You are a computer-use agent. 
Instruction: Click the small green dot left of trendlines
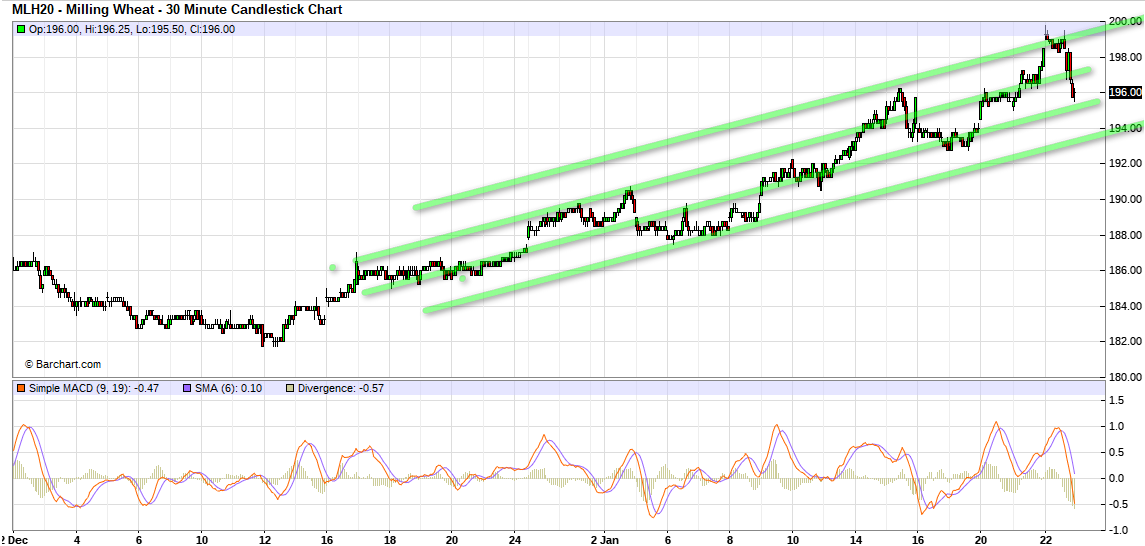click(333, 268)
